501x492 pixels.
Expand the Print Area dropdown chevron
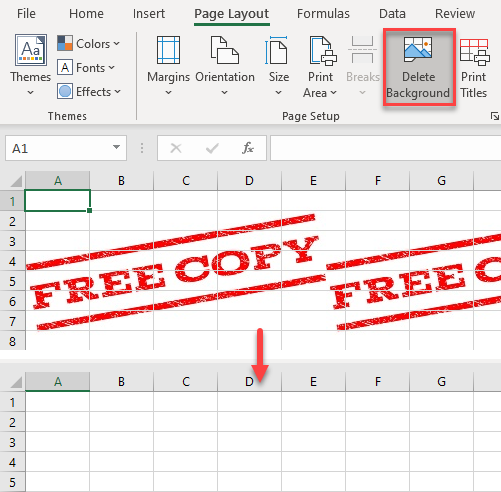pyautogui.click(x=334, y=92)
